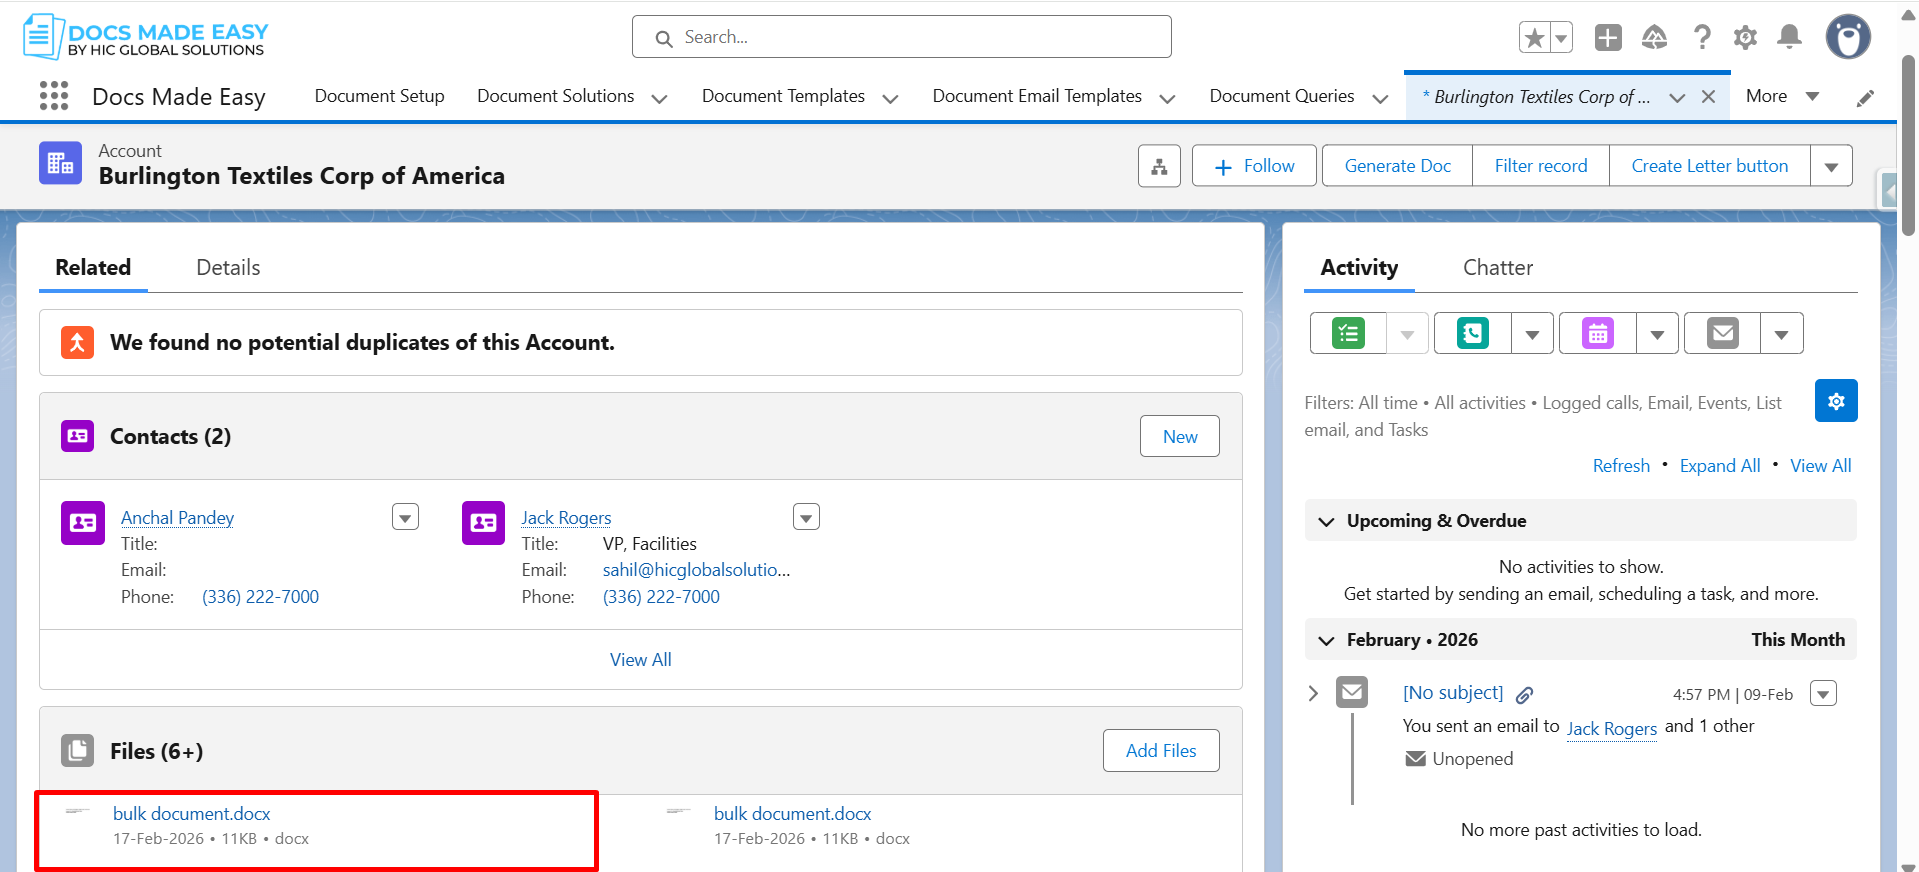Open the No subject email actions dropdown

pos(1823,693)
